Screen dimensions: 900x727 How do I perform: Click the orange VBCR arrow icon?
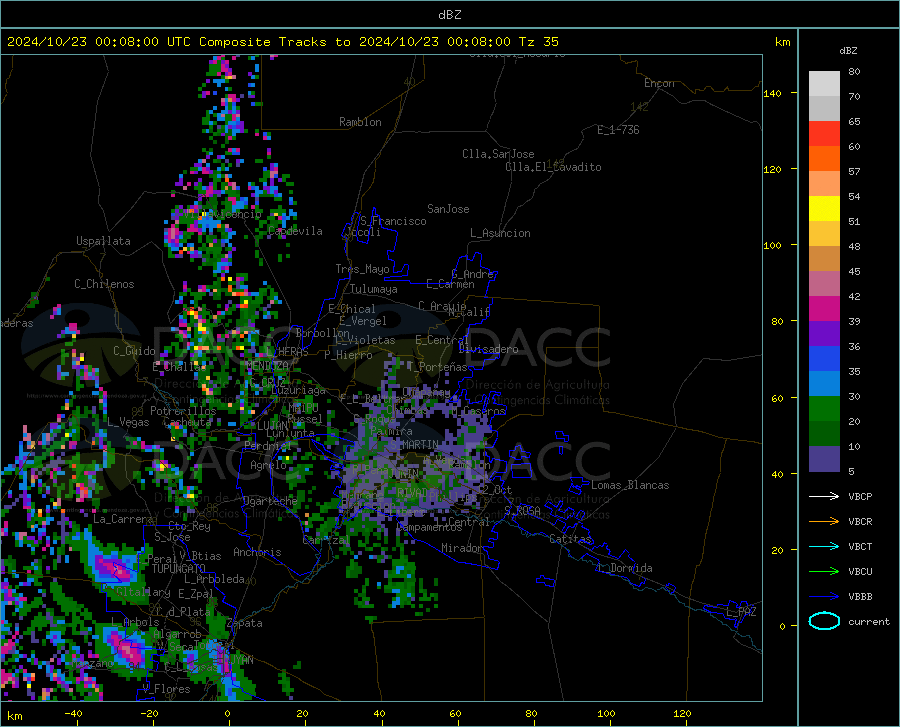(x=824, y=522)
